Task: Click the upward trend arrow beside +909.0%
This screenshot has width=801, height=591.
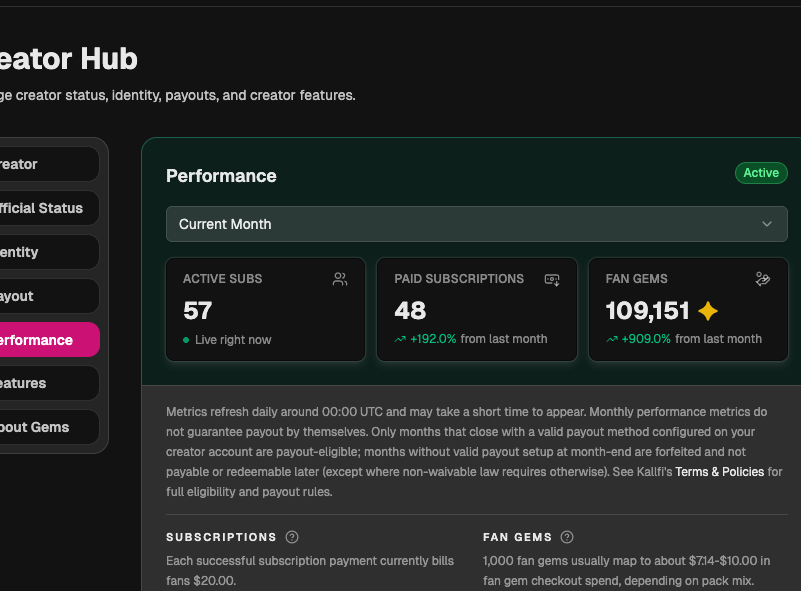Action: [611, 339]
